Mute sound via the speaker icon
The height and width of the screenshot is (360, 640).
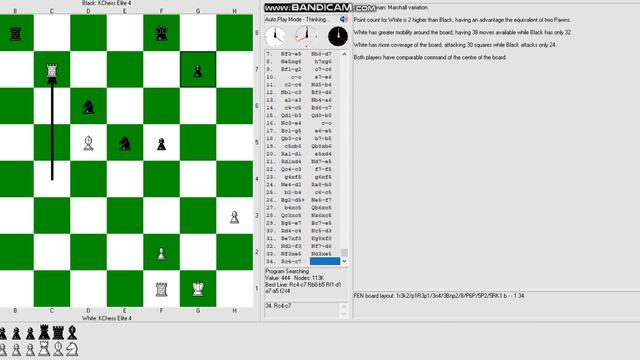(x=344, y=19)
